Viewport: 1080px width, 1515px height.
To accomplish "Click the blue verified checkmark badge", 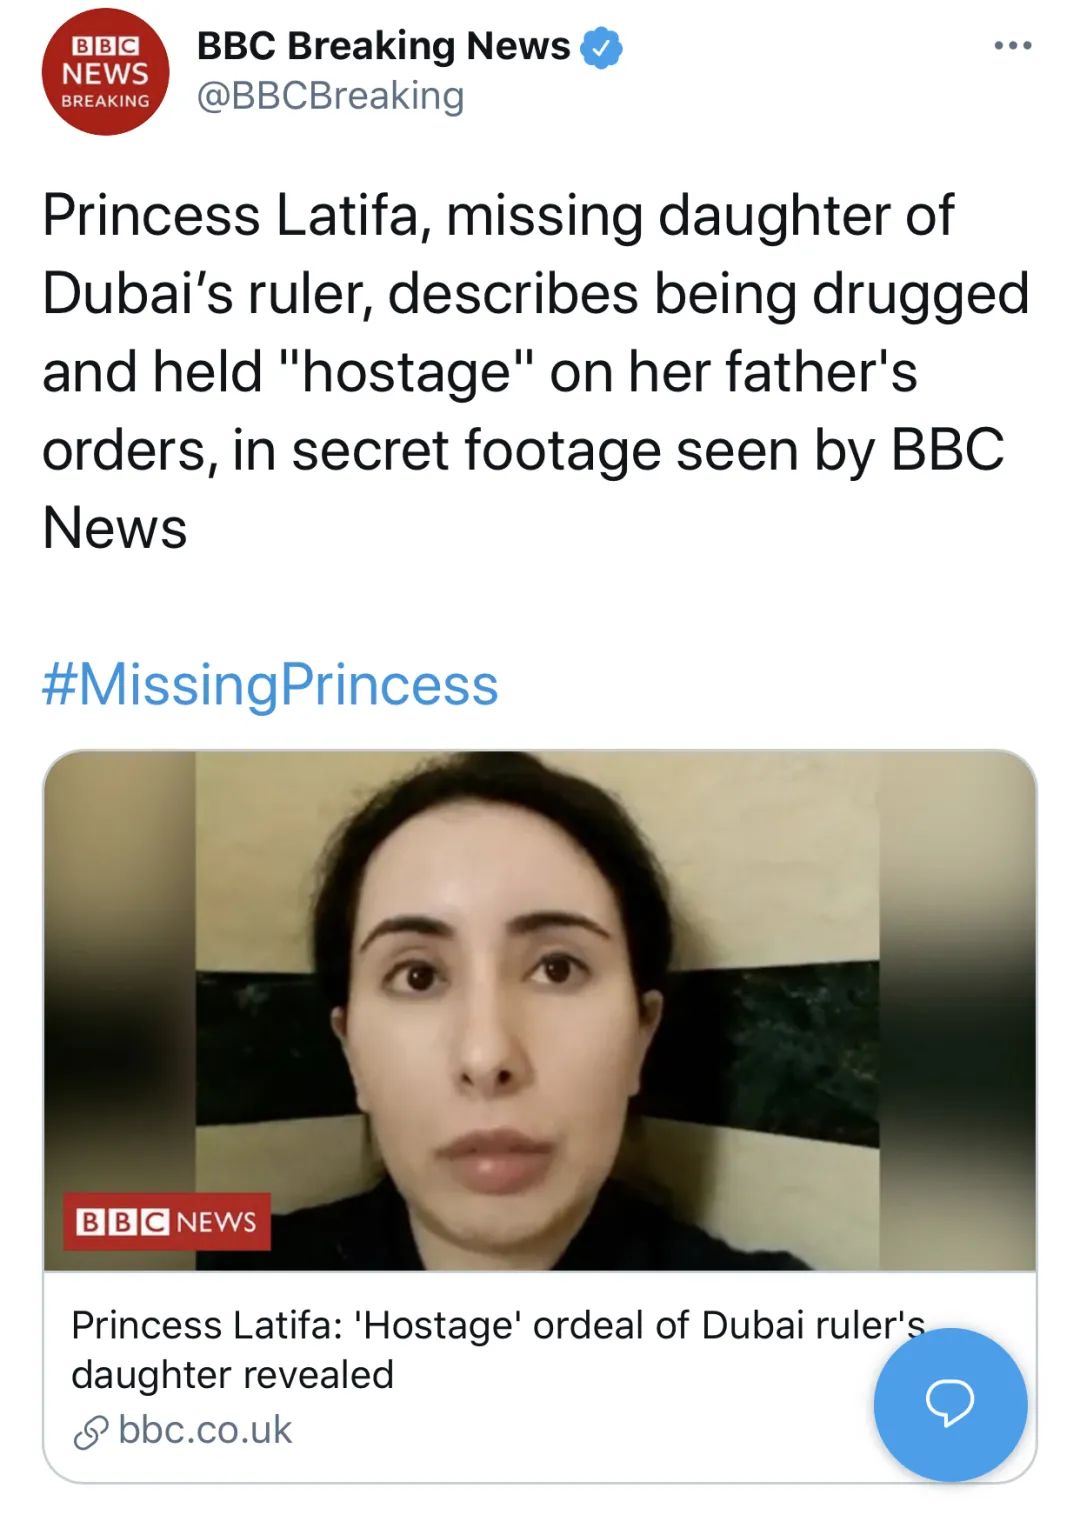I will click(x=601, y=47).
